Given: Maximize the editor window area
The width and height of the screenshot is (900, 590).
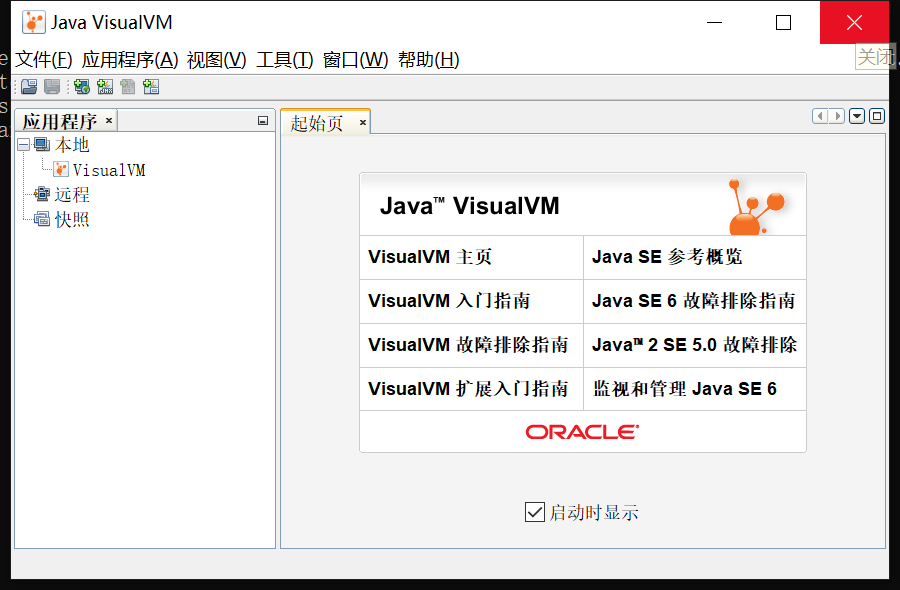Looking at the screenshot, I should tap(877, 117).
